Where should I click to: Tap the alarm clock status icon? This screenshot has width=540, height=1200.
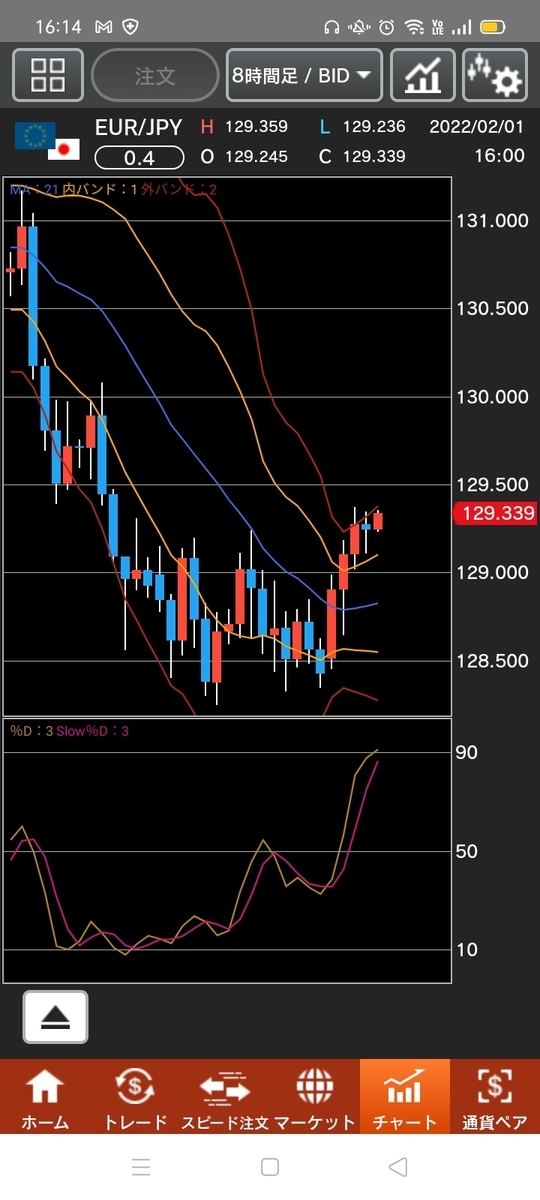pyautogui.click(x=386, y=27)
